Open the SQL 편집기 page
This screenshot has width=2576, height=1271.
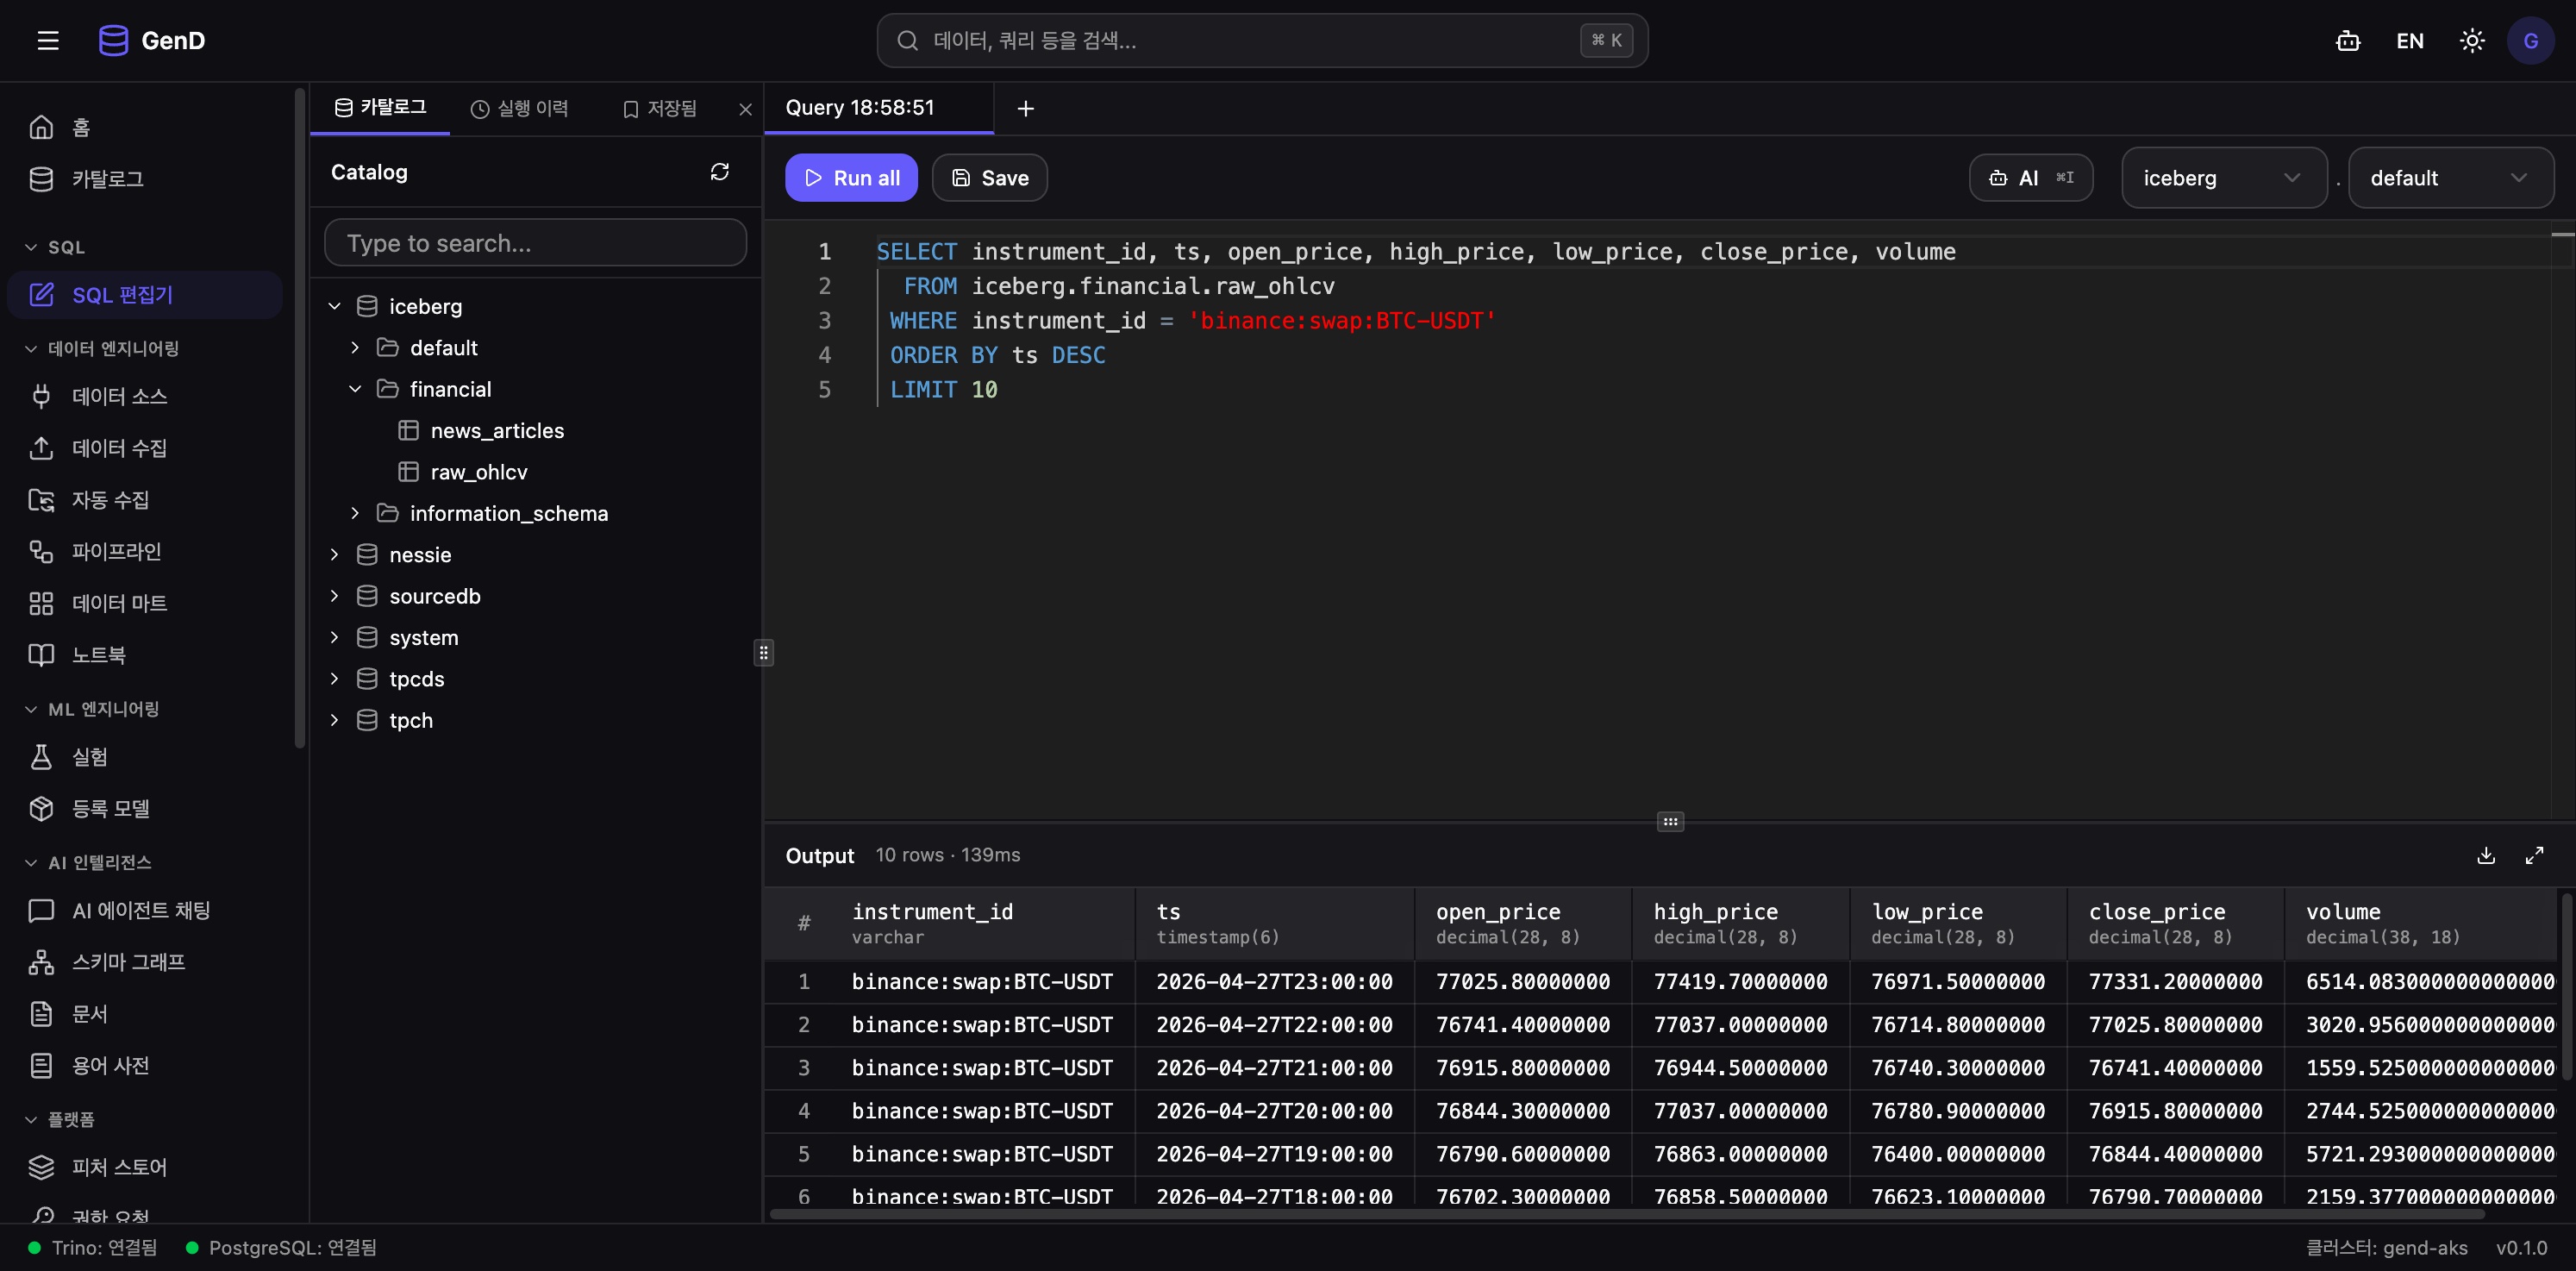coord(144,294)
